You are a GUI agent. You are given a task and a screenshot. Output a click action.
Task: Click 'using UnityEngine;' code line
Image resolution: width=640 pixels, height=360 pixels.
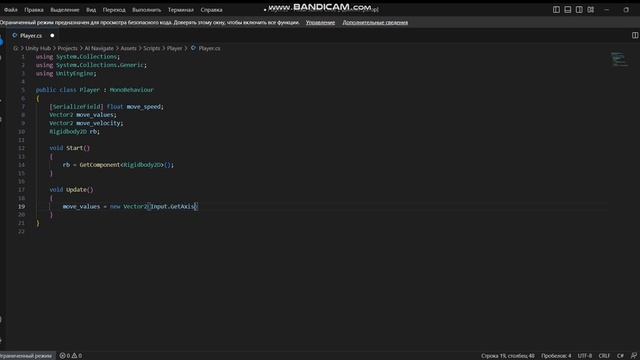66,73
